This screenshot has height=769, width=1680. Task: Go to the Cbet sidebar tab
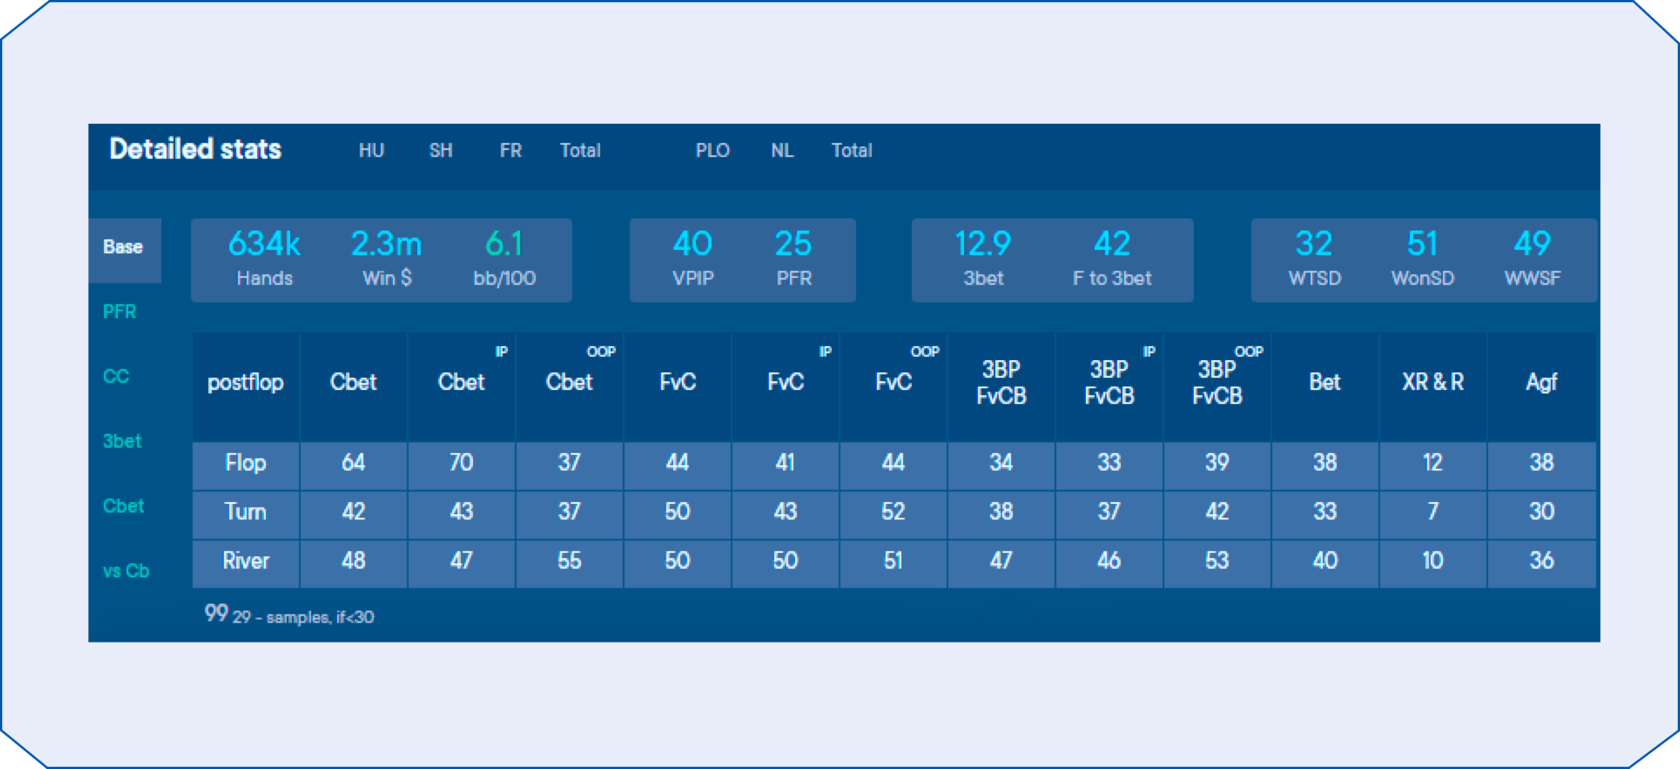[x=123, y=506]
